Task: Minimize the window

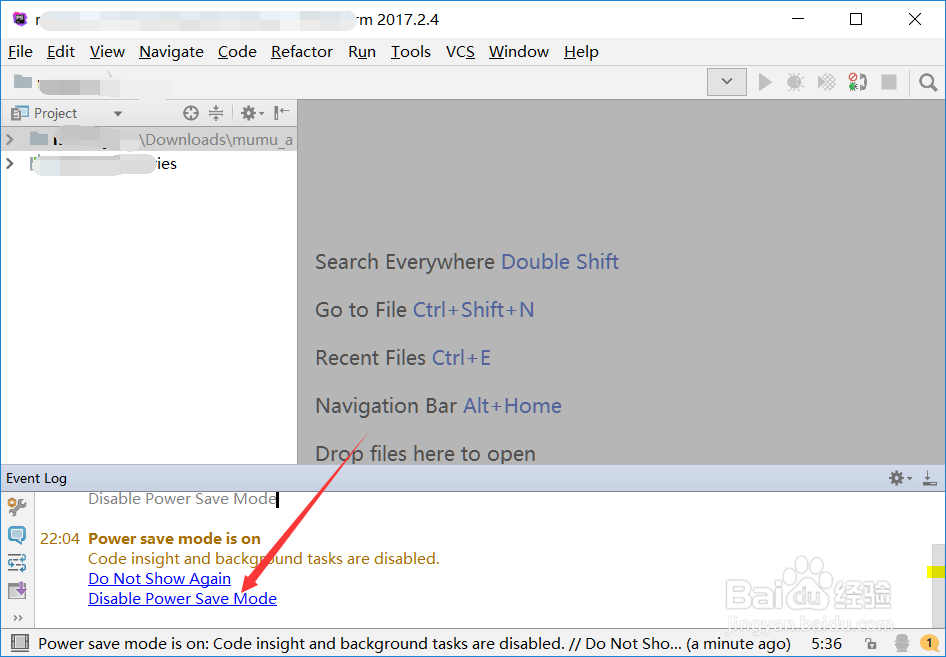Action: 798,19
